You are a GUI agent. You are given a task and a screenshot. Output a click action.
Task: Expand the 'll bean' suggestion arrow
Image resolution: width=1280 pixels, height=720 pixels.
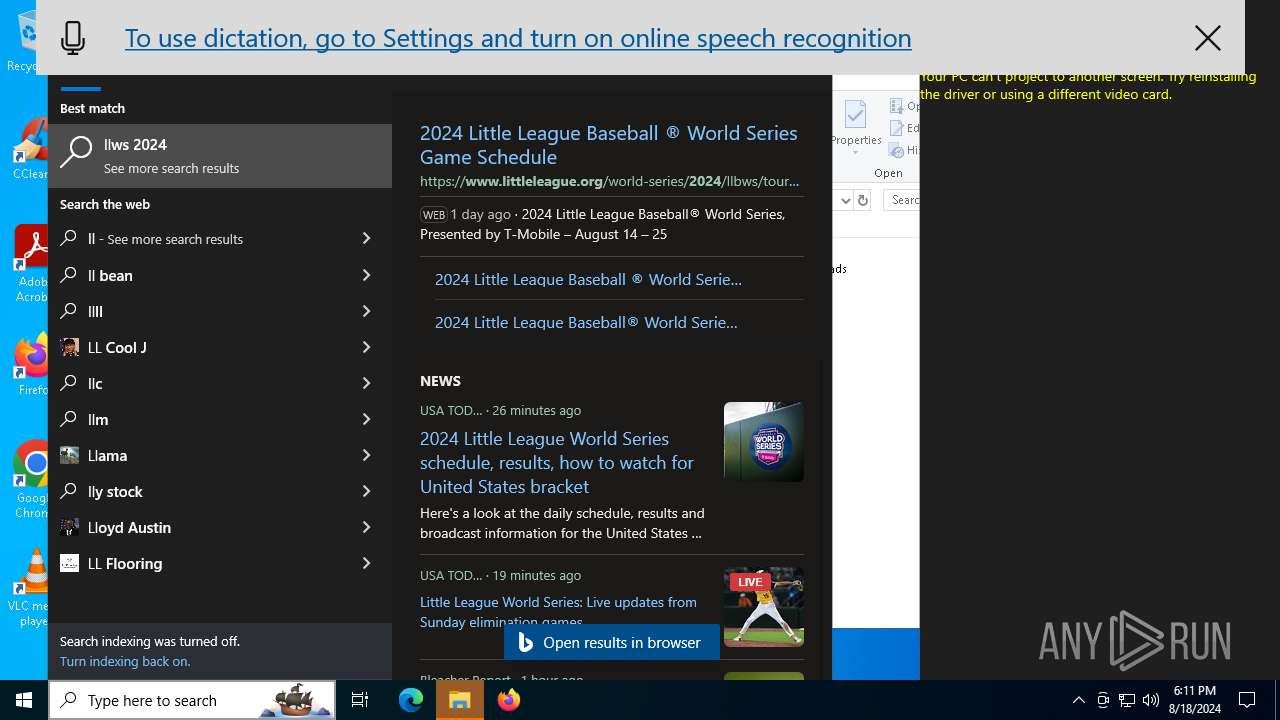(366, 275)
